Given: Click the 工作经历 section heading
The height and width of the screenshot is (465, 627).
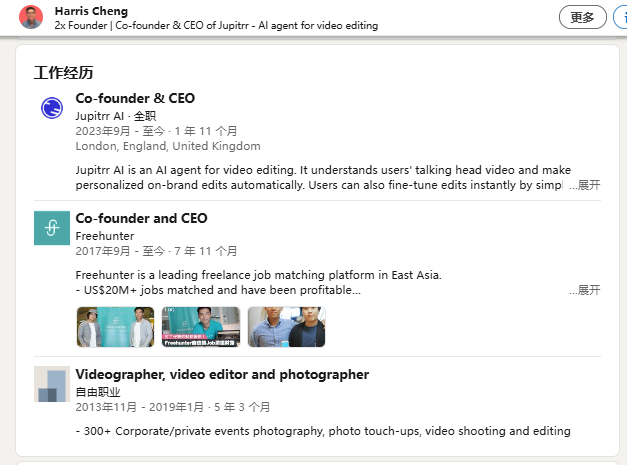Looking at the screenshot, I should (64, 73).
